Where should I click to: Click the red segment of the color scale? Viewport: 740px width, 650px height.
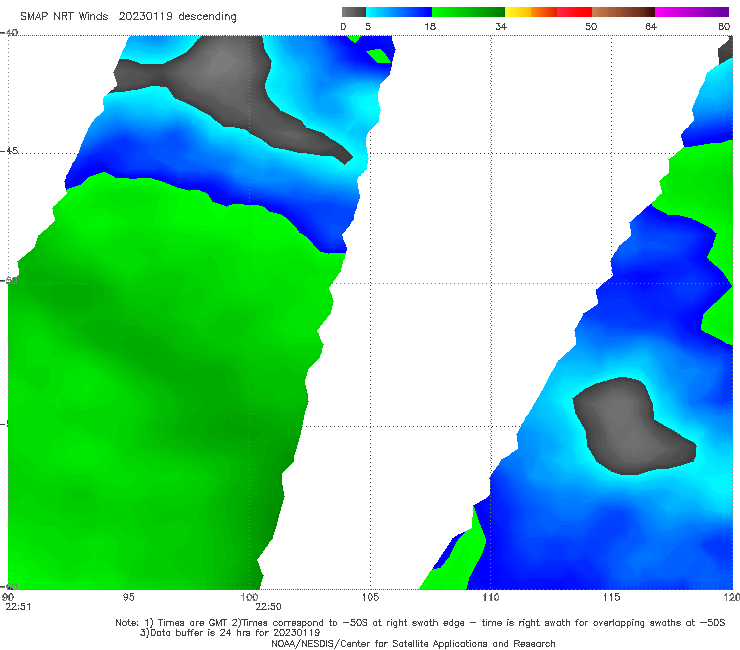tap(574, 12)
